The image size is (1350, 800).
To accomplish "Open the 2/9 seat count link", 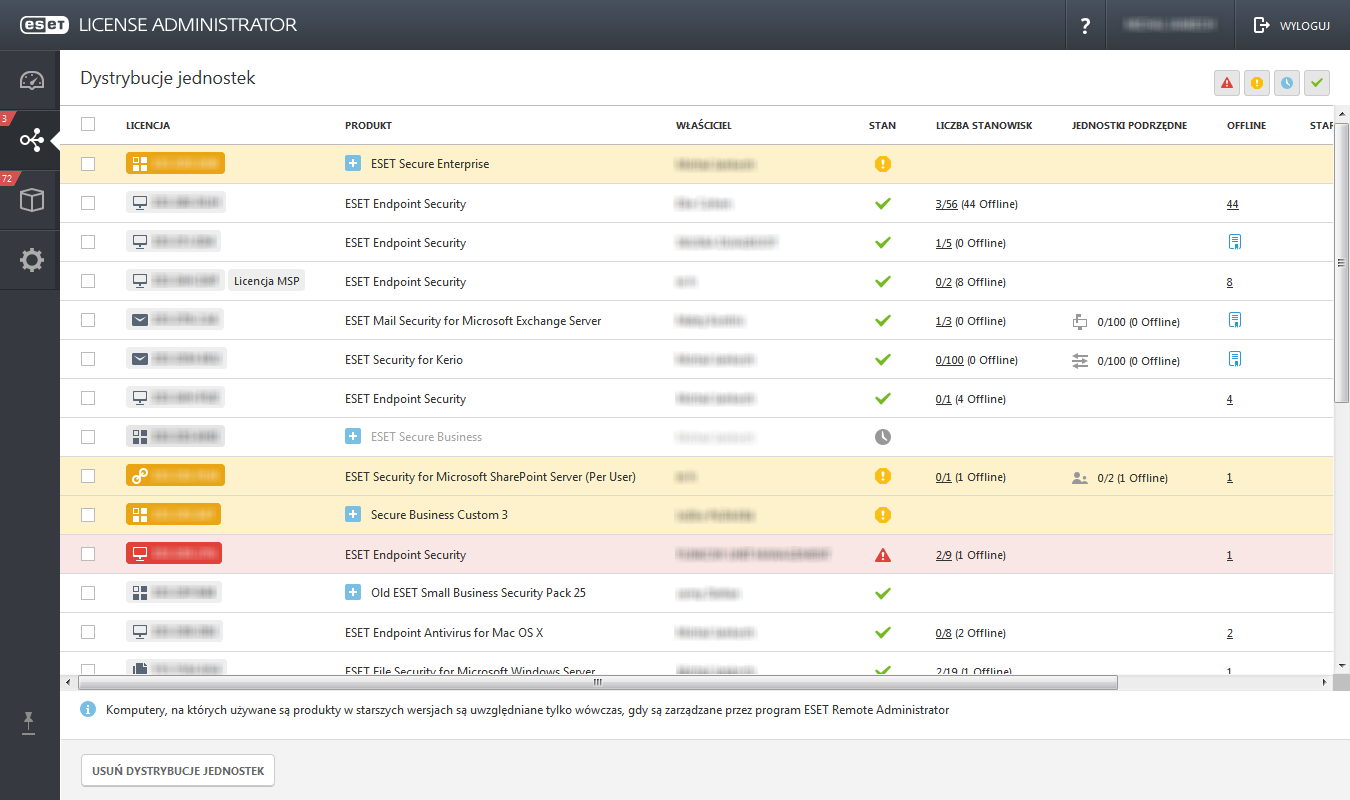I will (943, 555).
